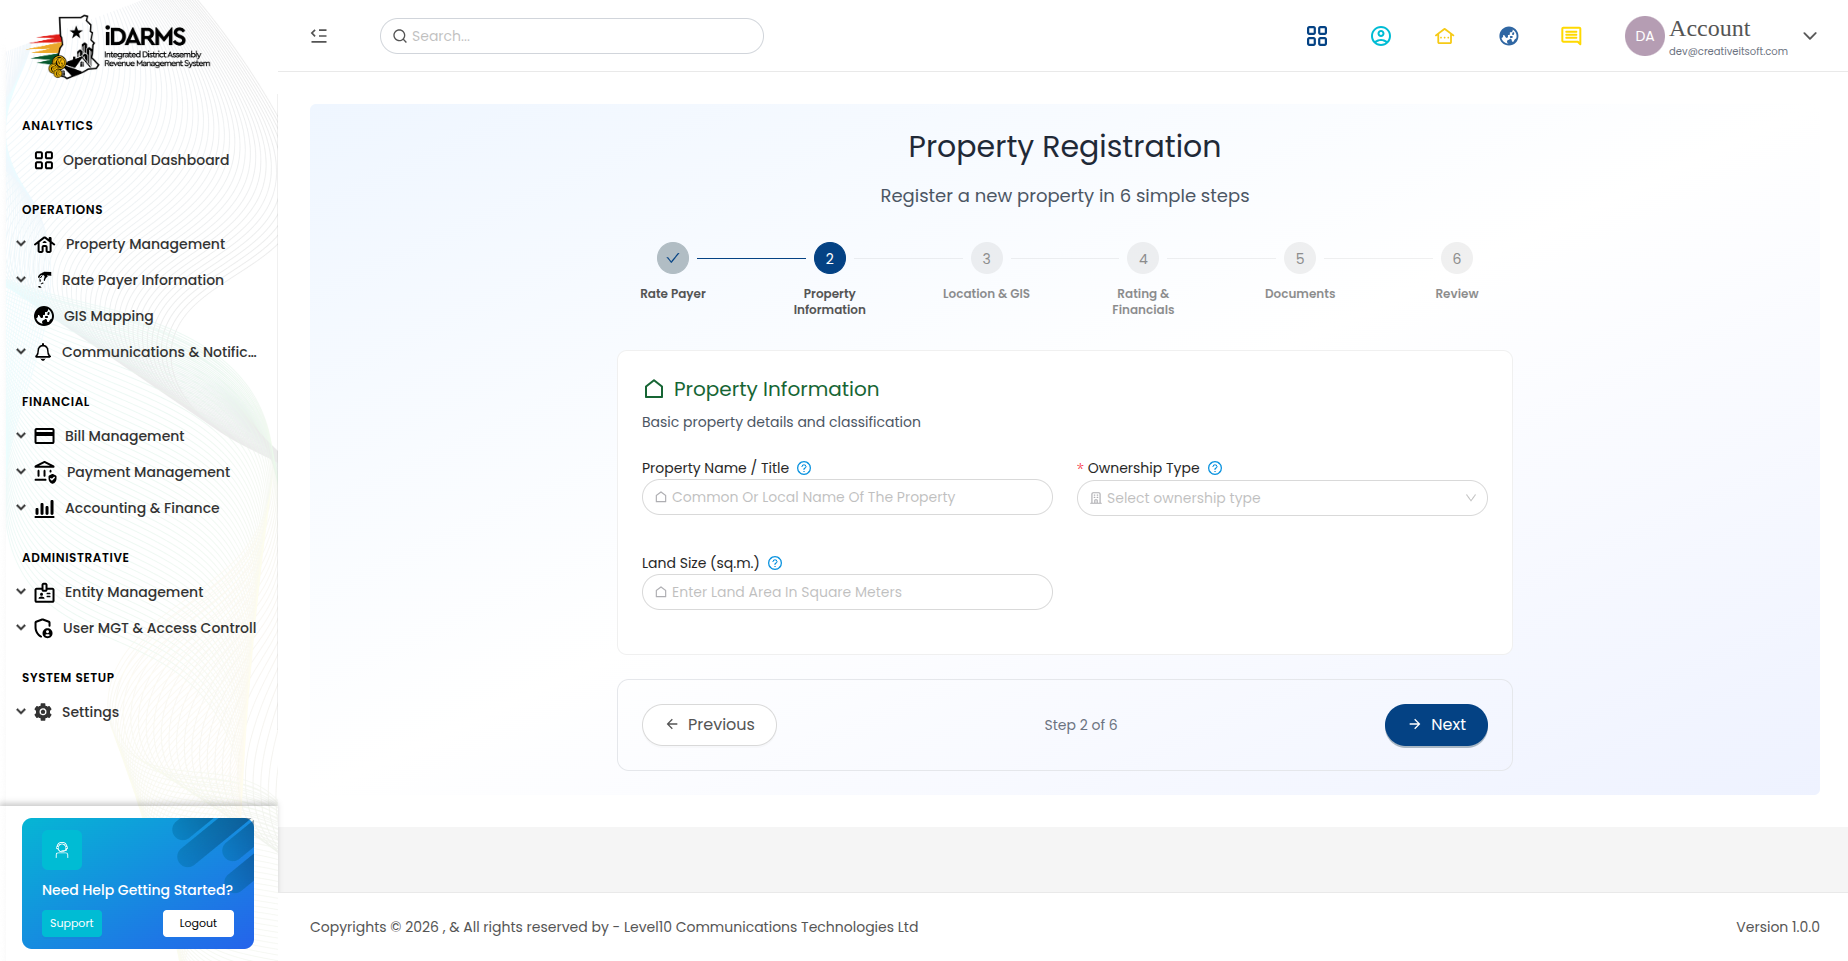Focus the Property Name / Title field

click(847, 497)
